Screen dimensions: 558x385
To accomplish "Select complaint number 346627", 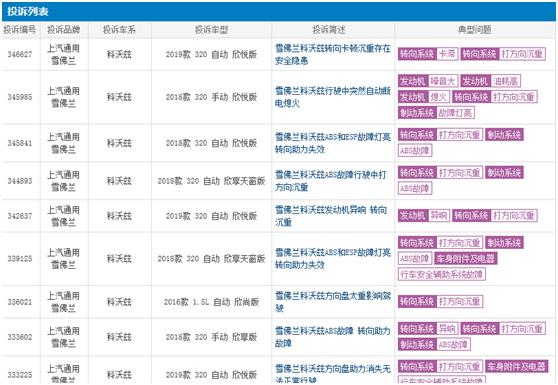I will tap(20, 54).
